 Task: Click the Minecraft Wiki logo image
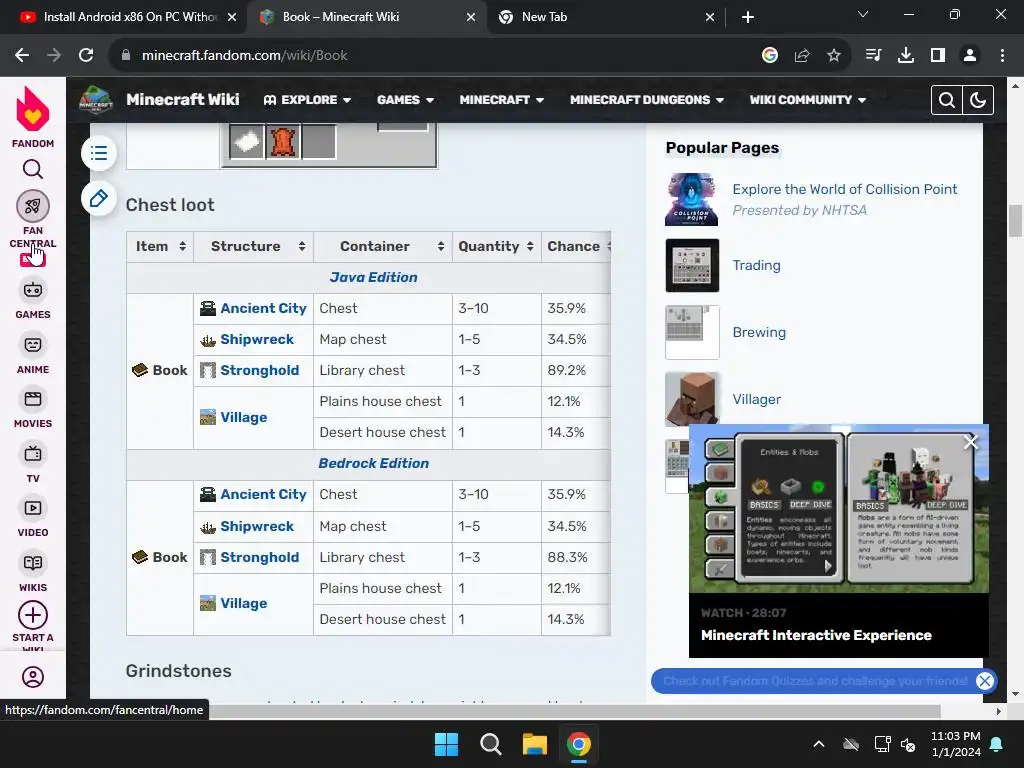[96, 99]
